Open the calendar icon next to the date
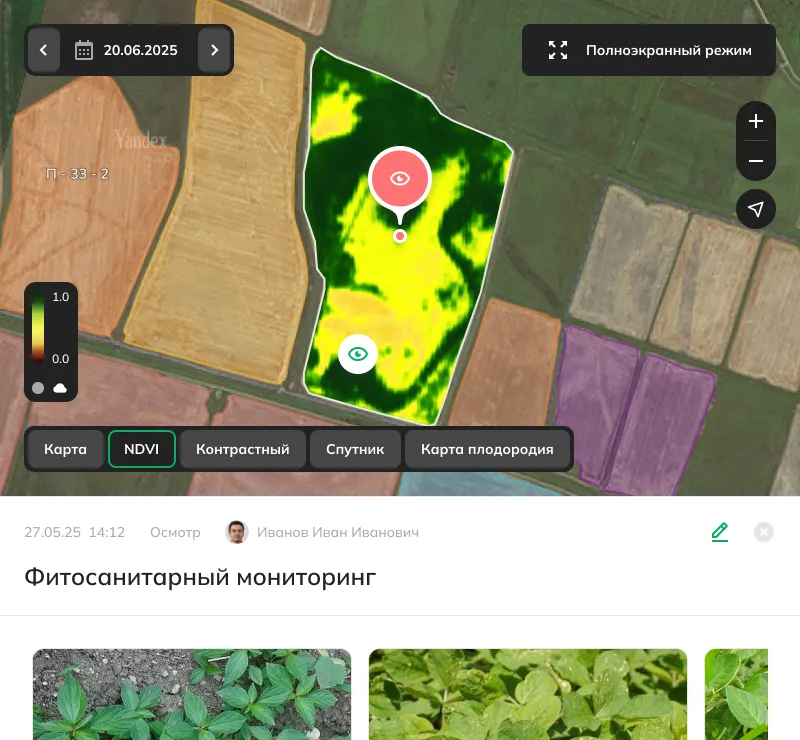800x740 pixels. tap(85, 50)
